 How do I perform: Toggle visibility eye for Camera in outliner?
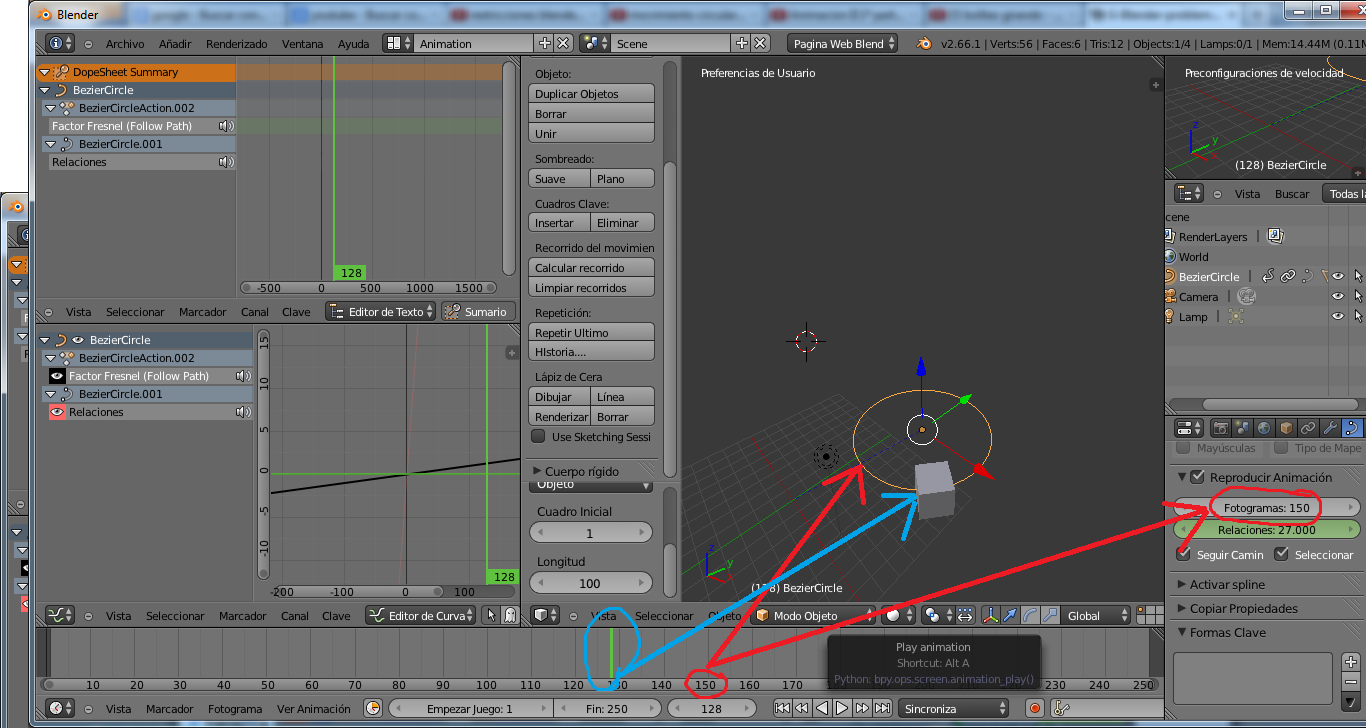click(x=1337, y=297)
